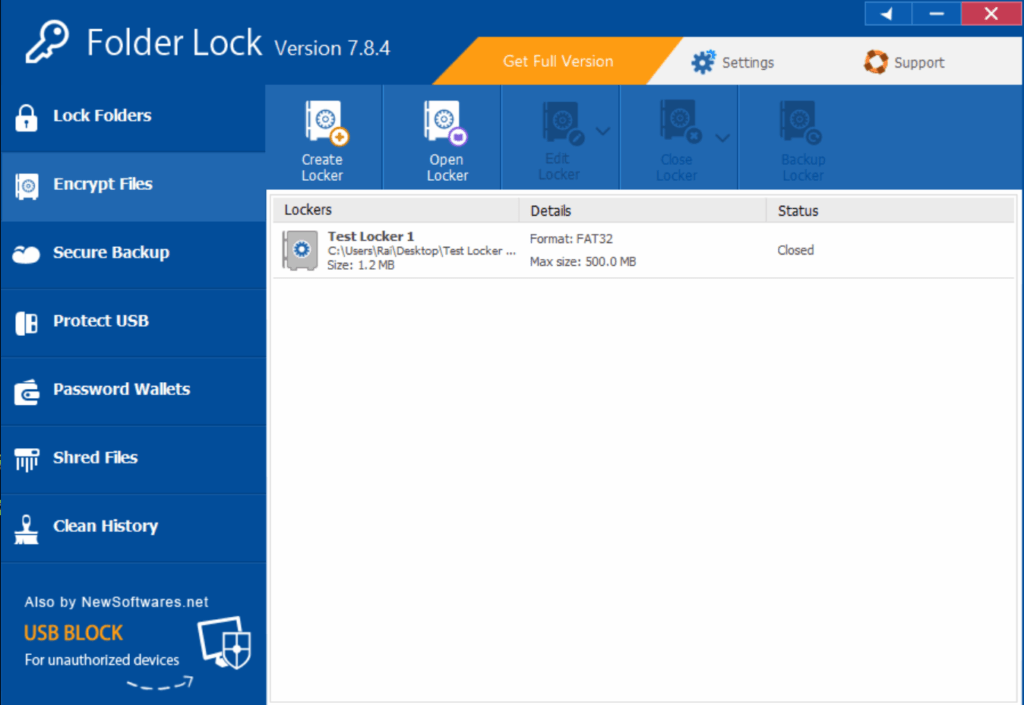Open the Settings tab
Viewport: 1024px width, 705px height.
tap(733, 62)
